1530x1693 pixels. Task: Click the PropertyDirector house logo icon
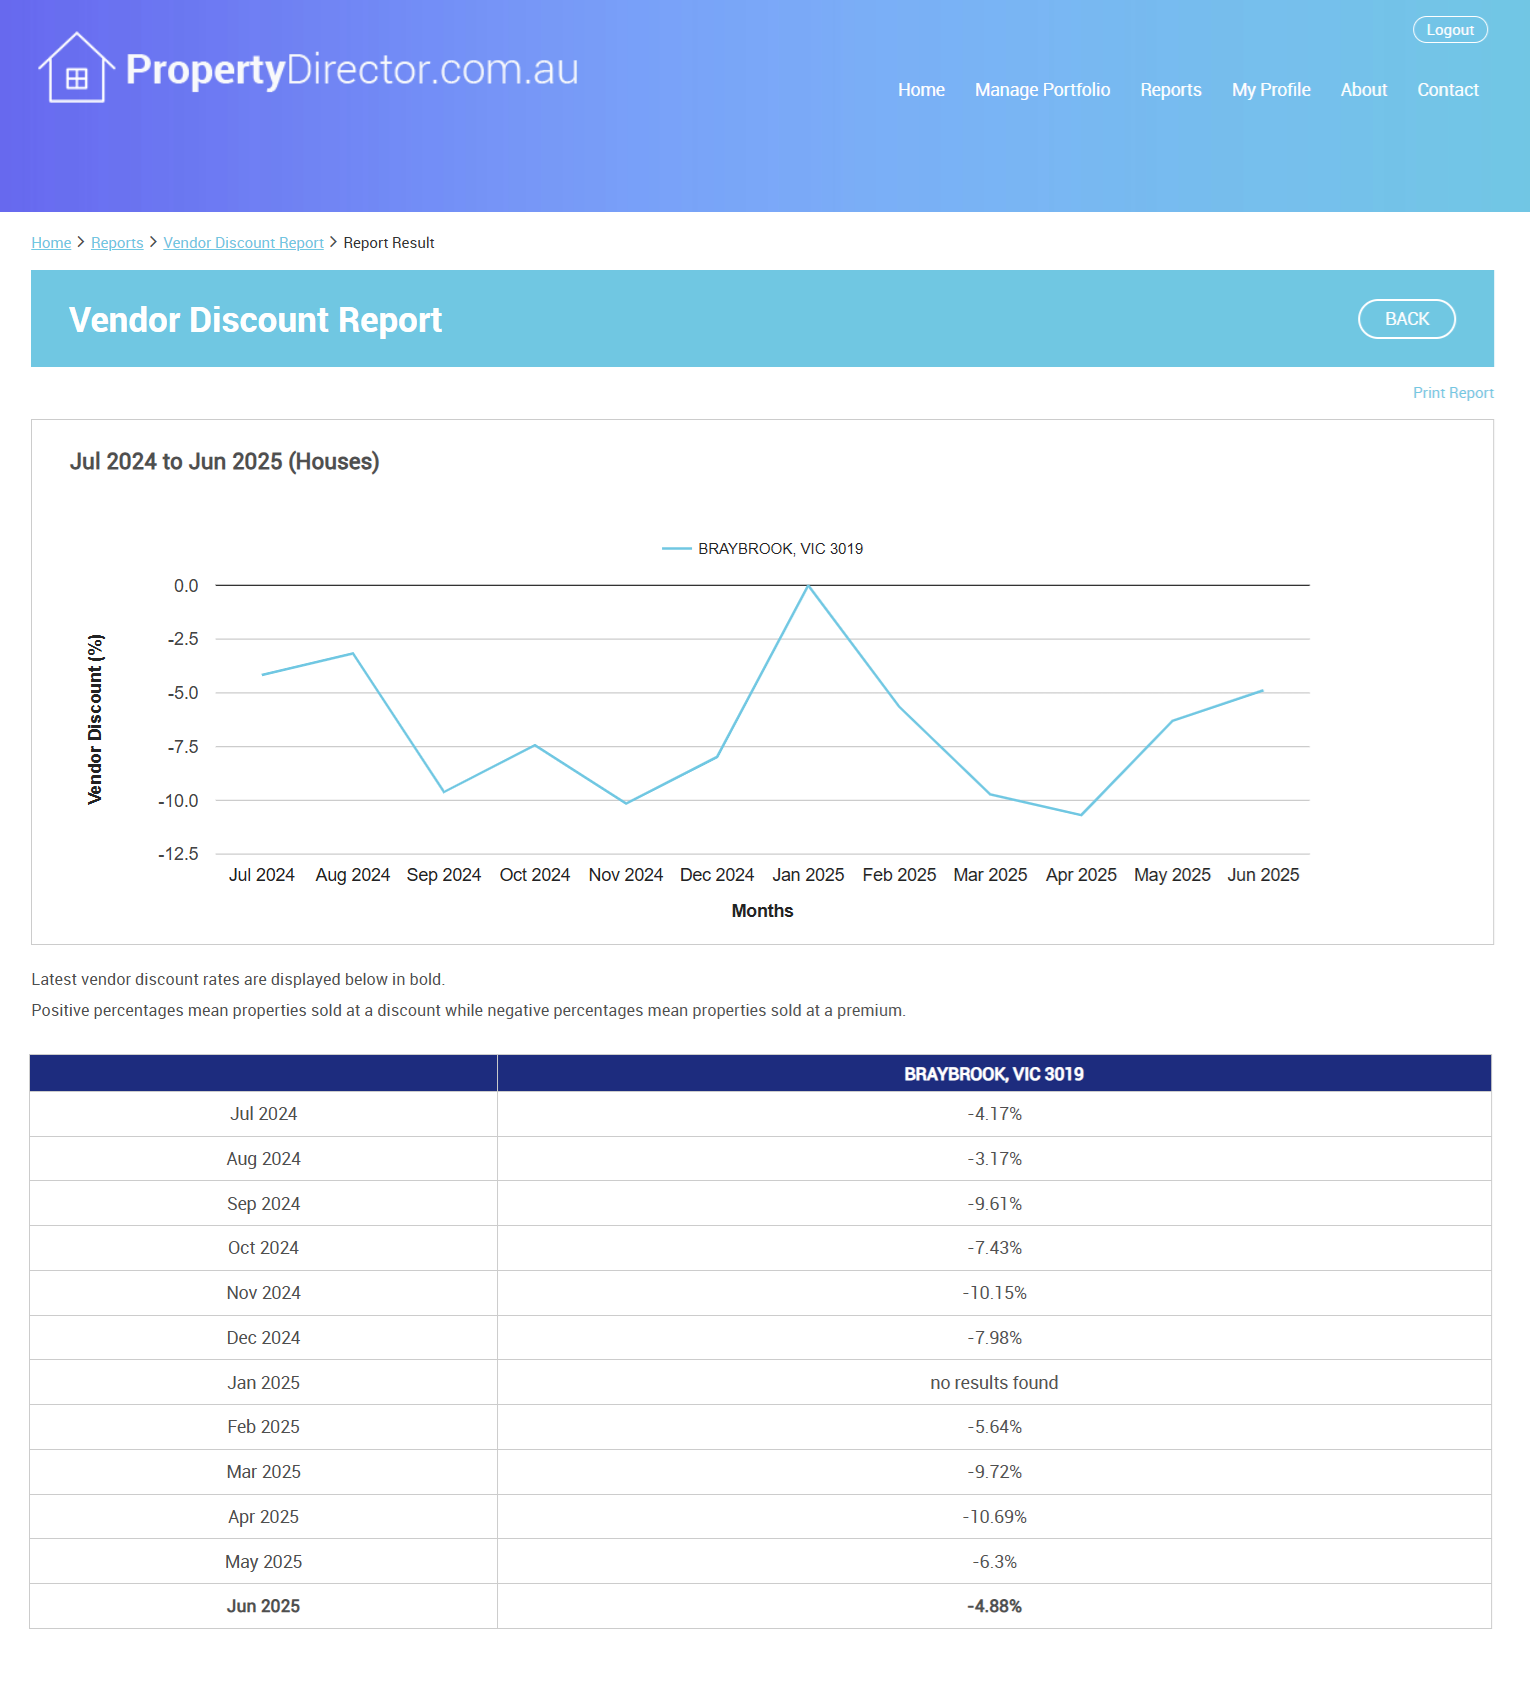tap(75, 68)
